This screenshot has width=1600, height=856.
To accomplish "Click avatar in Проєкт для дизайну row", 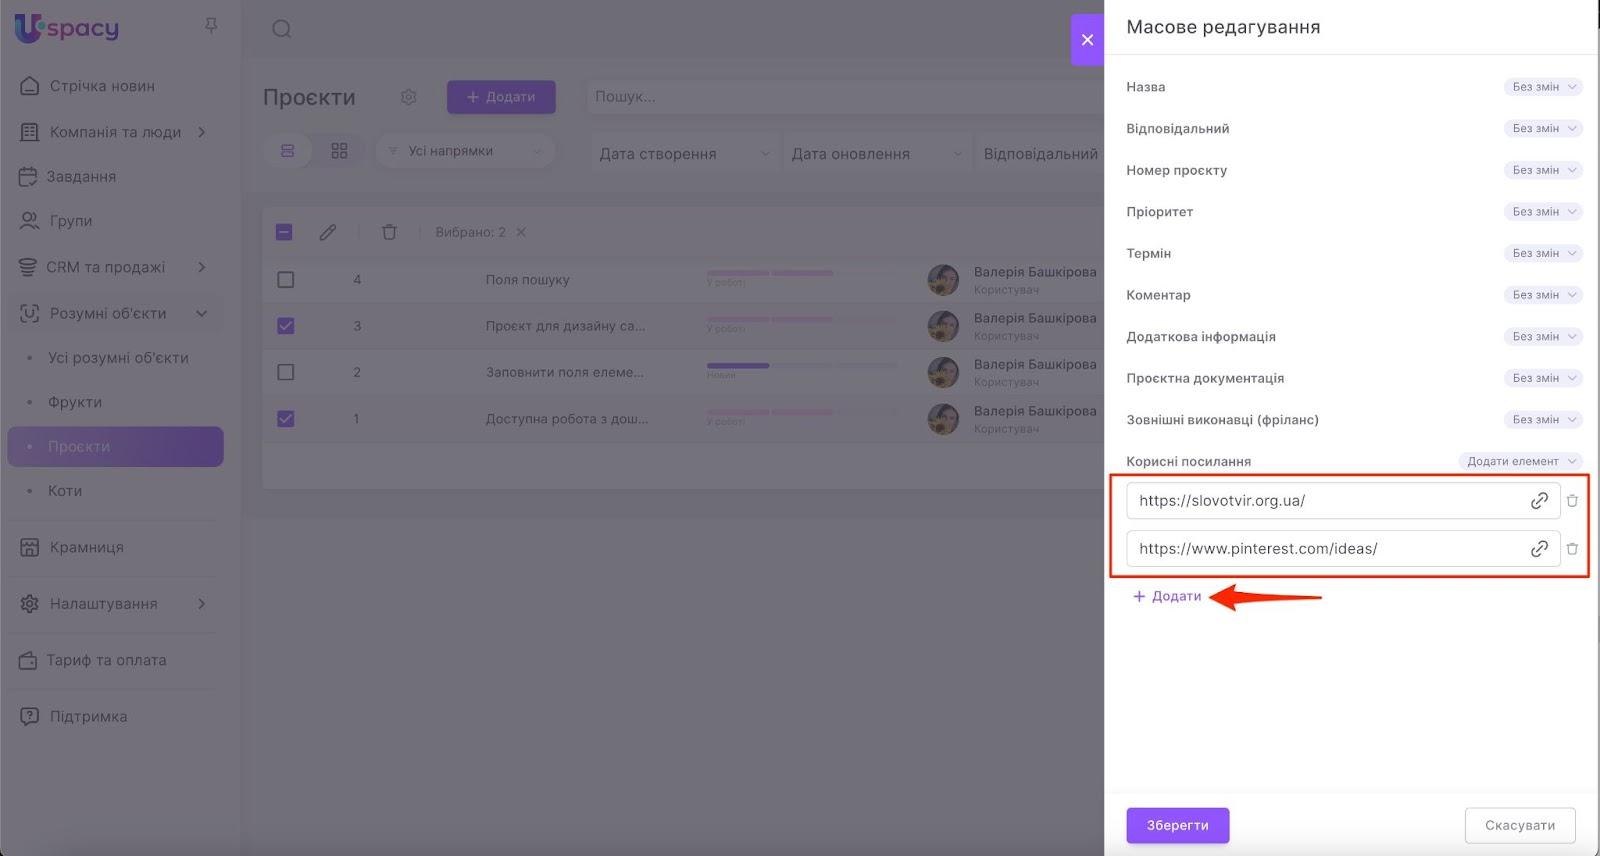I will point(943,326).
